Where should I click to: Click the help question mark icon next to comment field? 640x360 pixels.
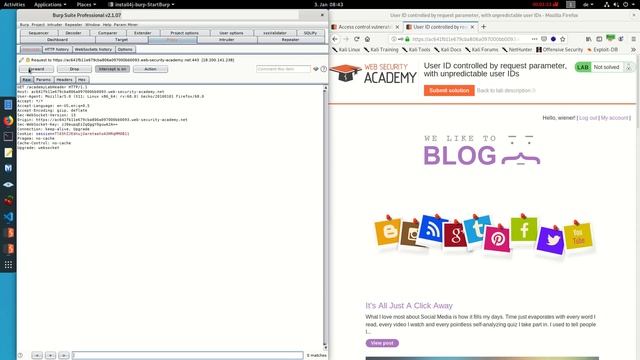(324, 69)
